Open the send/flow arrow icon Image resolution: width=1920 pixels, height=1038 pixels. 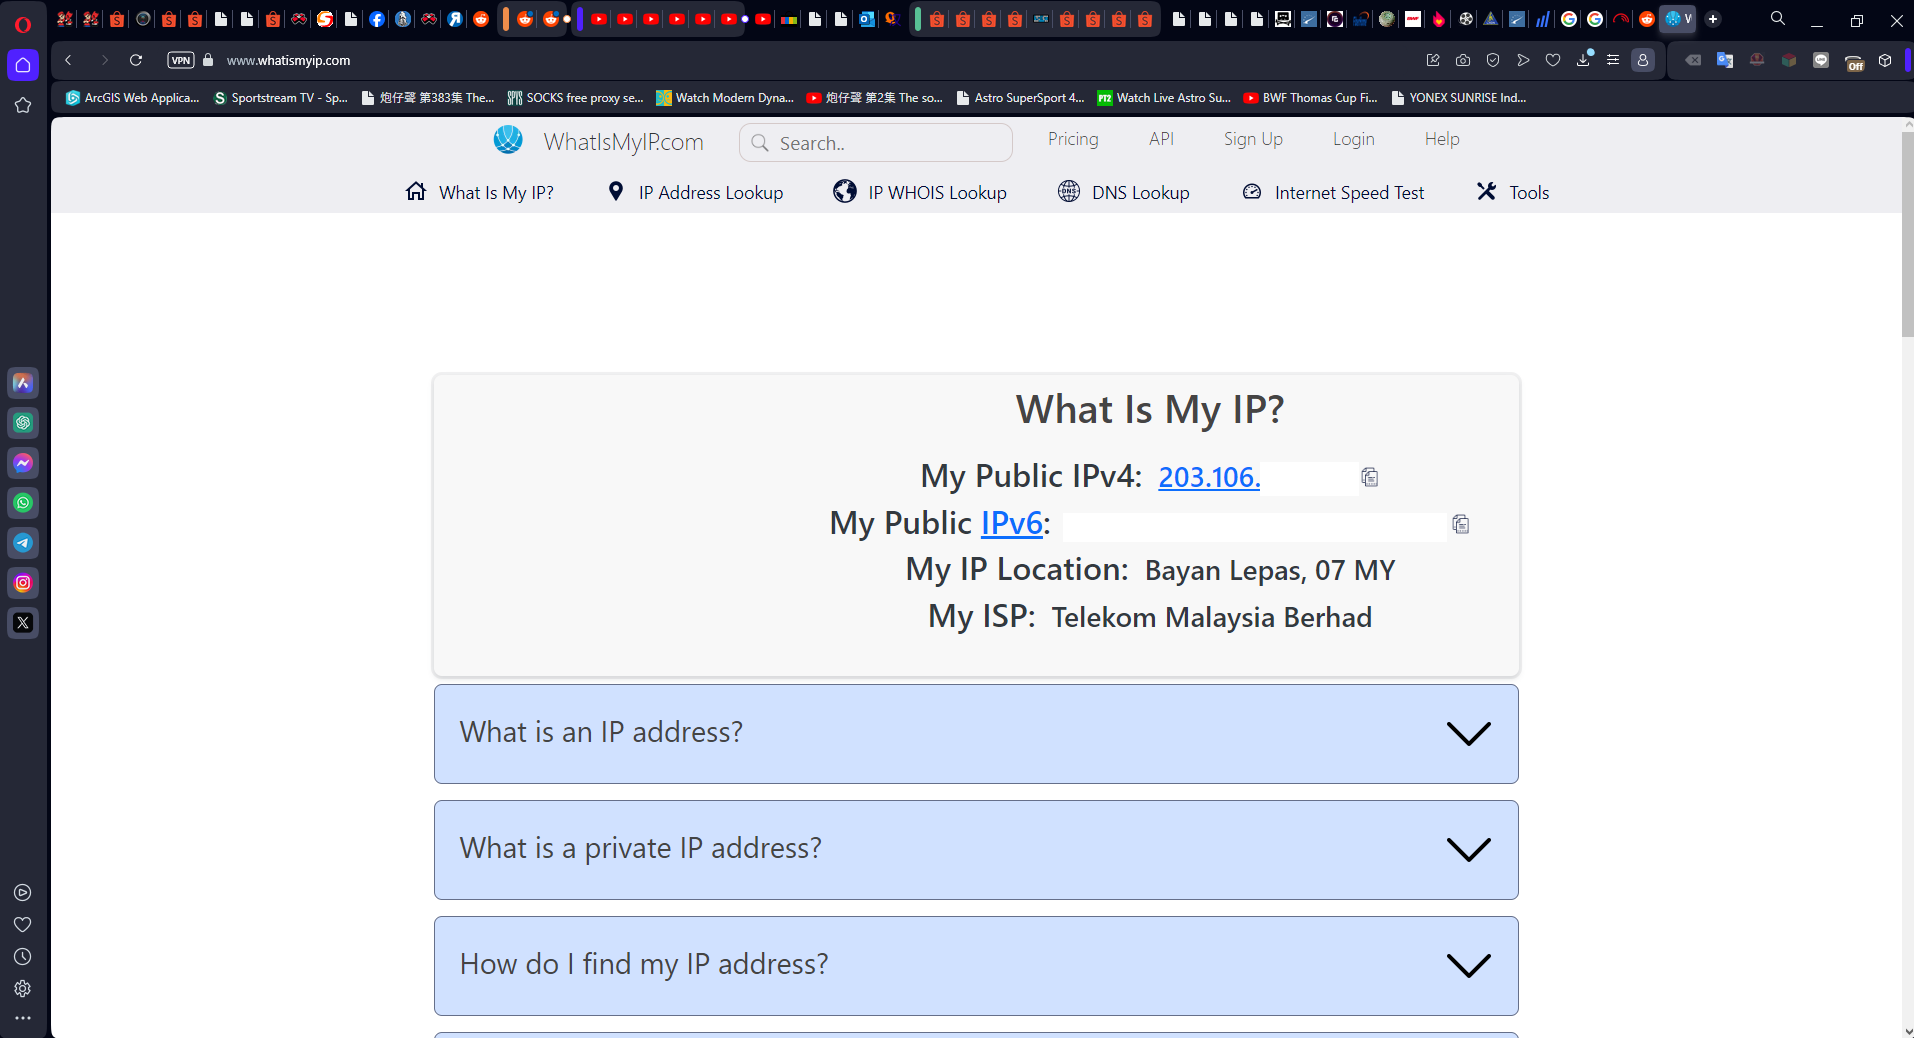pyautogui.click(x=1523, y=60)
